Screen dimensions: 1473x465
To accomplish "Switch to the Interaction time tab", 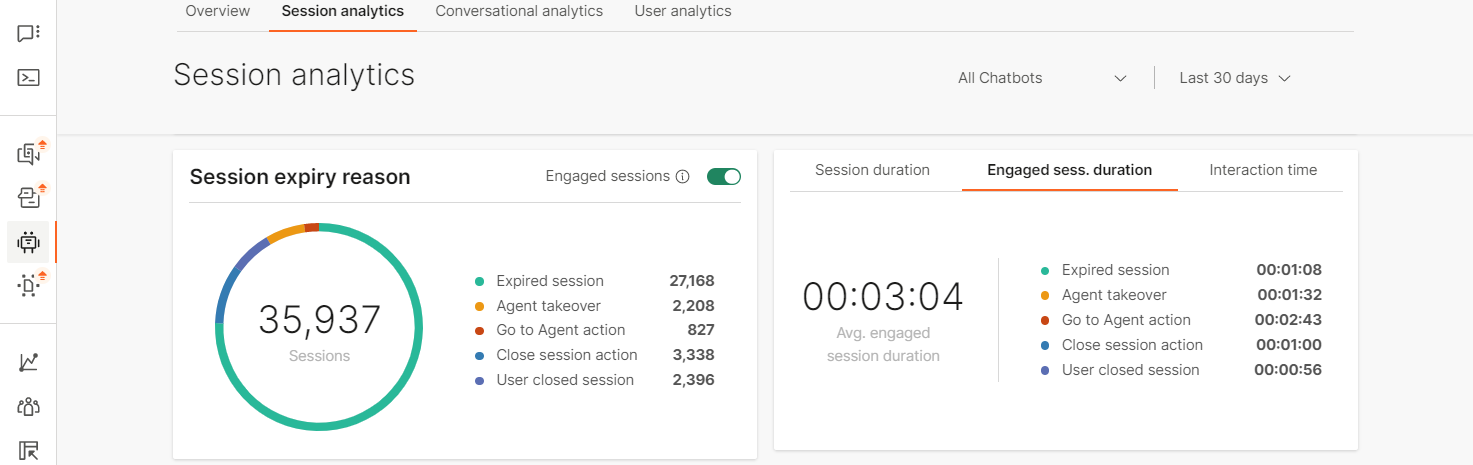I will (x=1263, y=170).
